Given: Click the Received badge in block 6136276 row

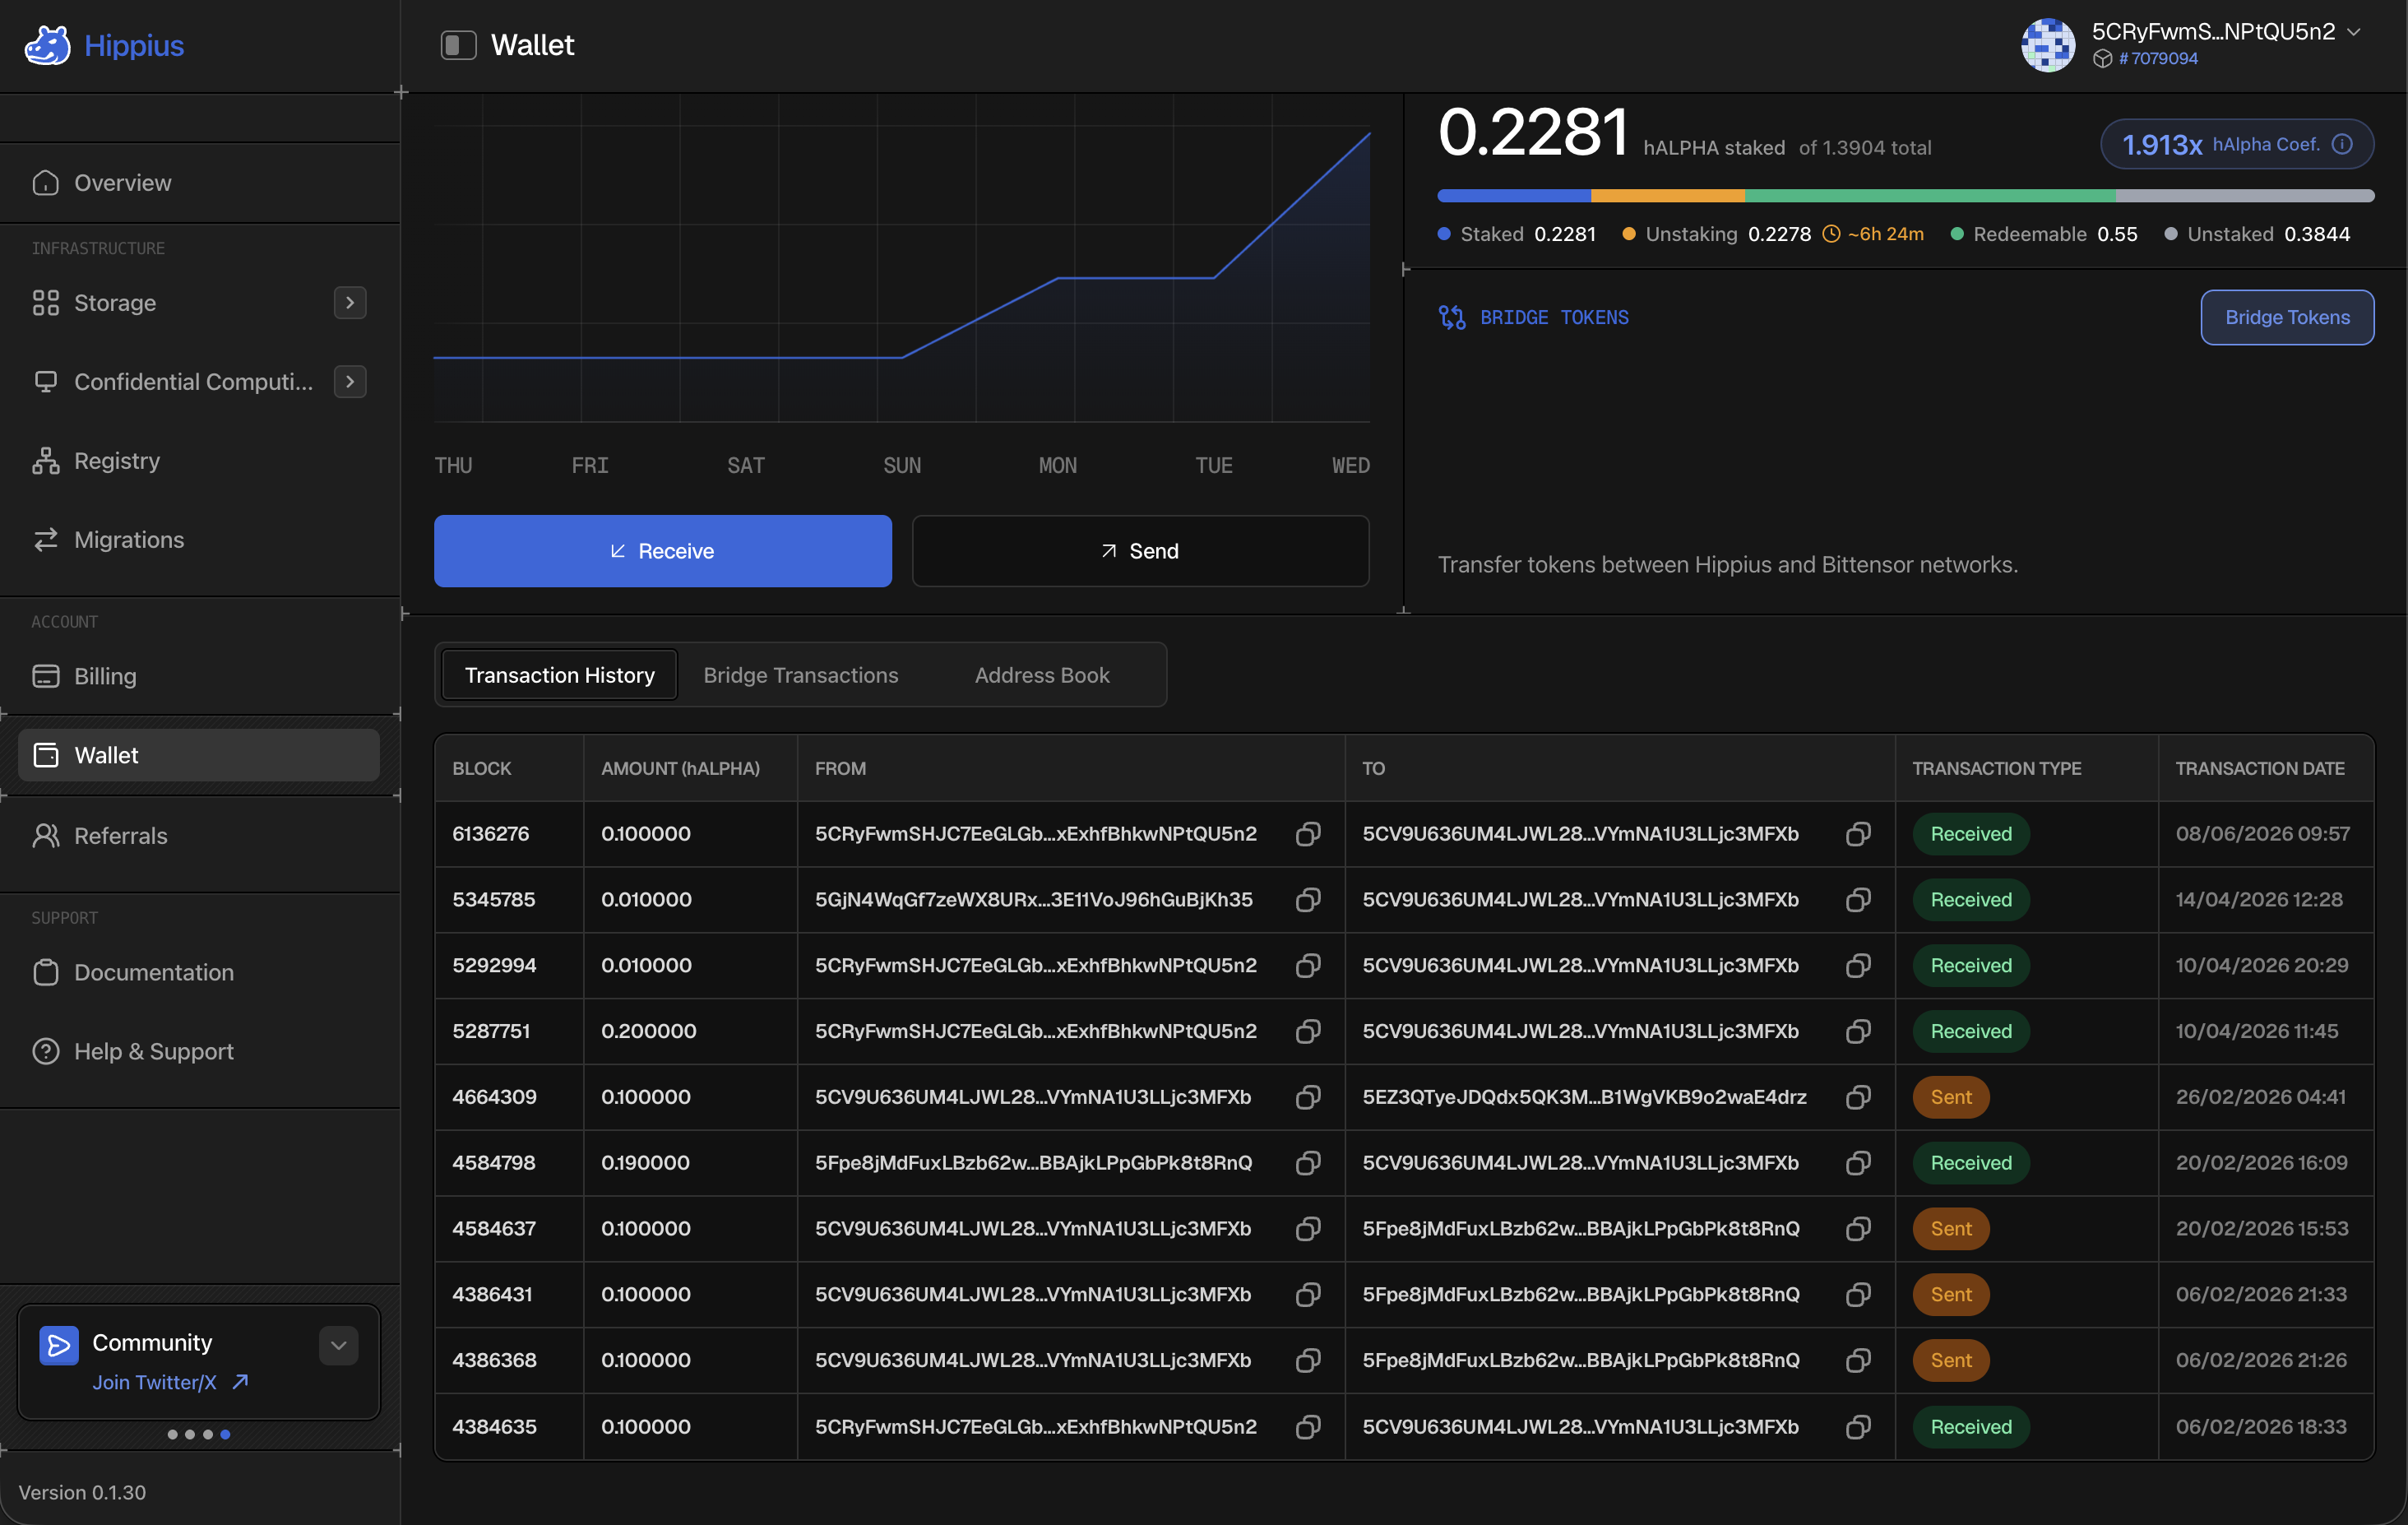Looking at the screenshot, I should pyautogui.click(x=1971, y=834).
